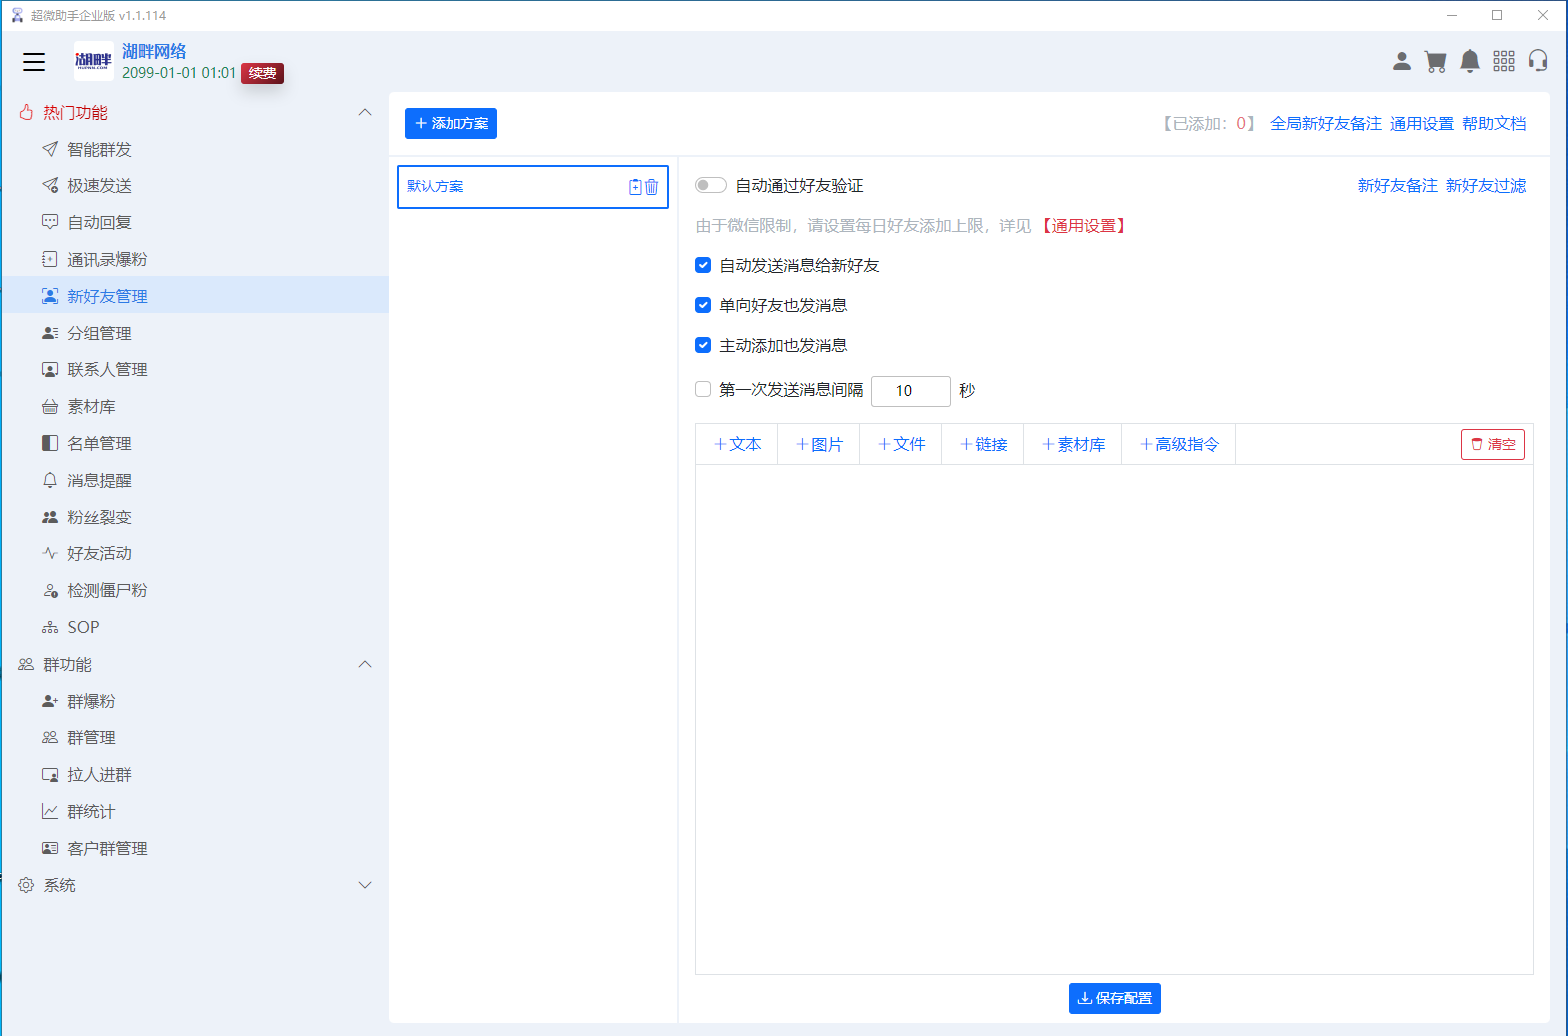Collapse the 热门功能 section chevron
This screenshot has width=1568, height=1036.
[365, 113]
